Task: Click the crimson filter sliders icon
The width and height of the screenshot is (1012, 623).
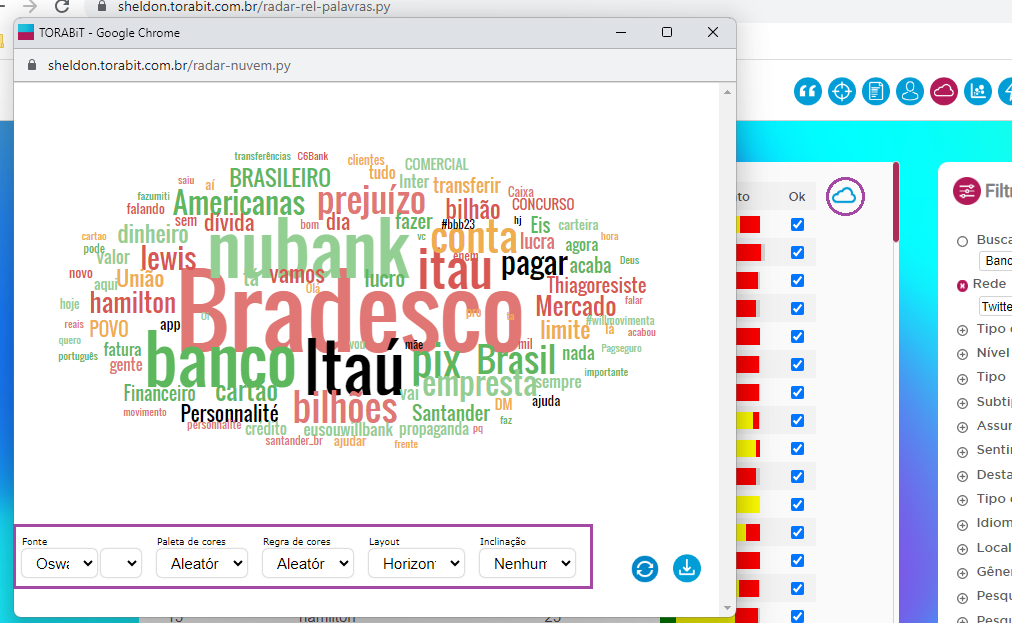Action: tap(966, 191)
